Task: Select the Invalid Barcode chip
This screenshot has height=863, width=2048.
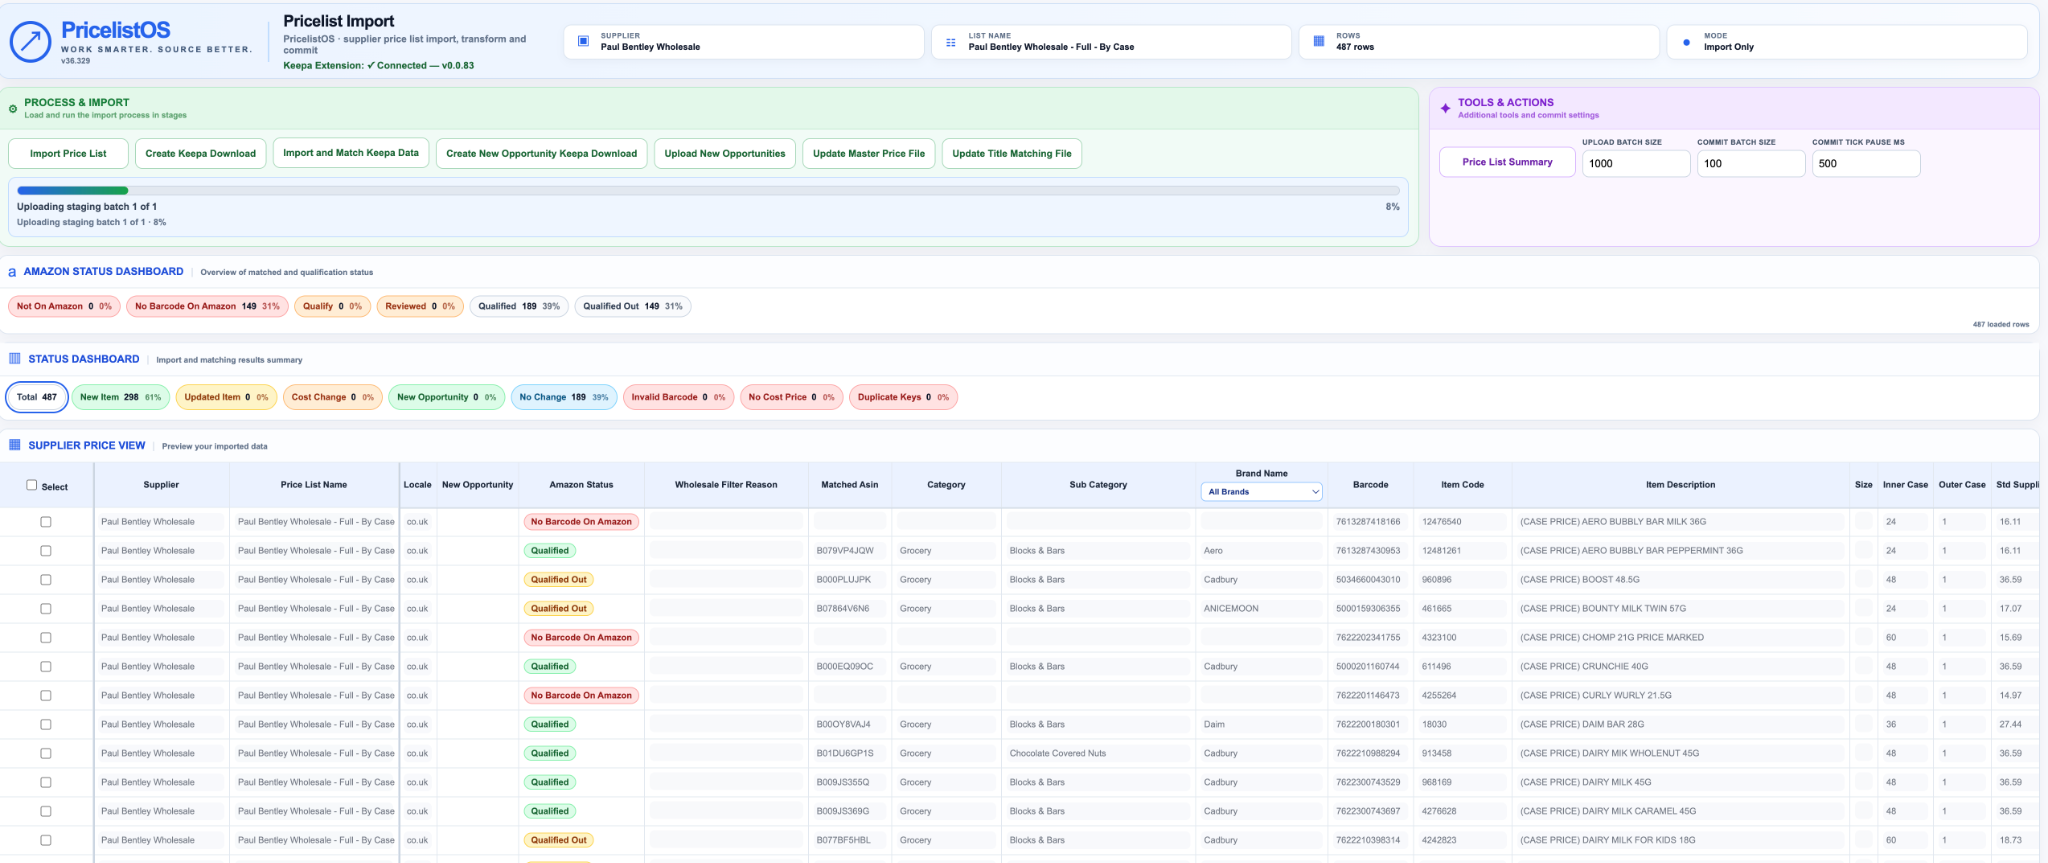Action: [678, 397]
